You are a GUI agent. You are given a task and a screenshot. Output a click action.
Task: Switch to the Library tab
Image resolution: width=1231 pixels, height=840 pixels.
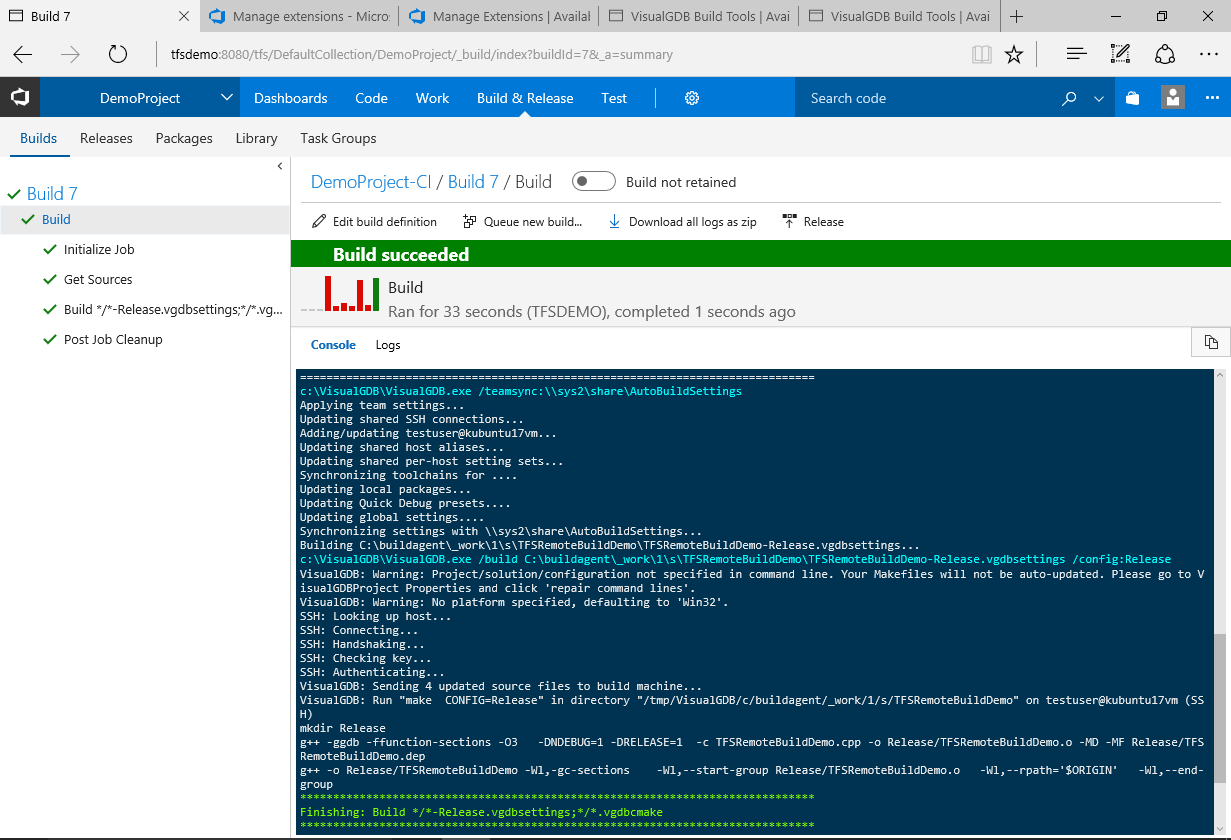256,138
